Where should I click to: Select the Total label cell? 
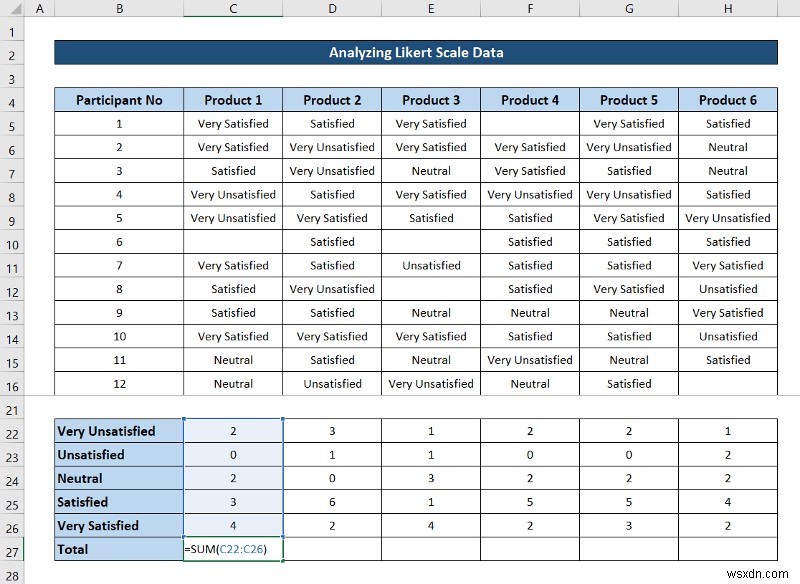coord(119,549)
